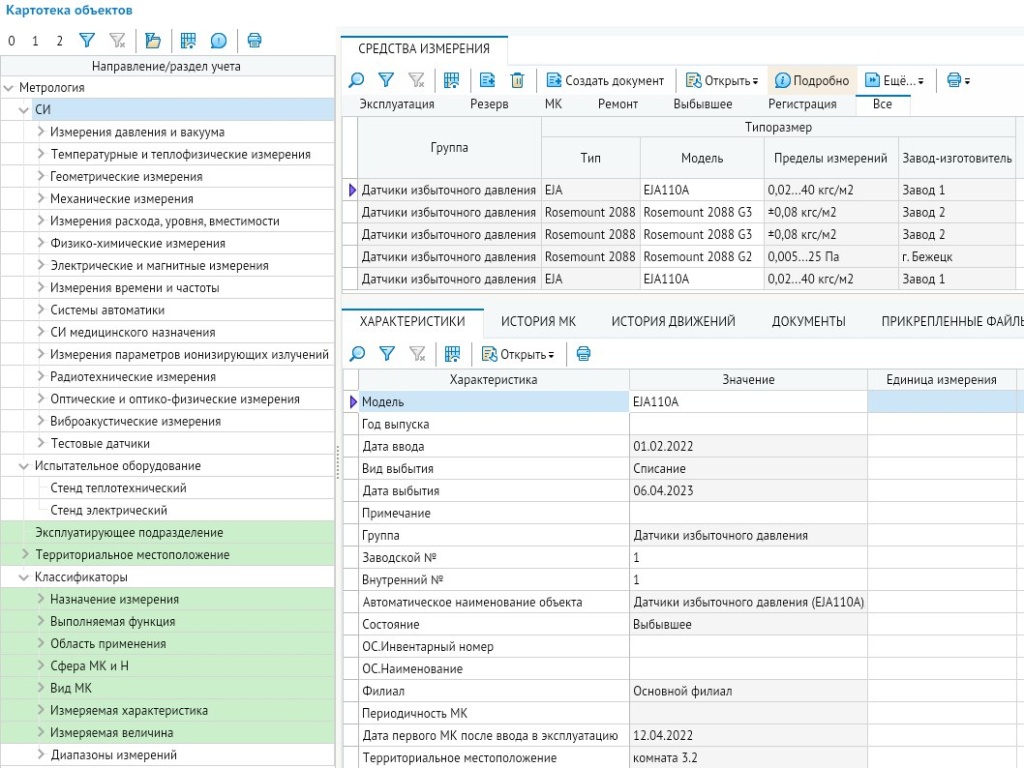Set tree level to 0
Viewport: 1024px width, 768px height.
point(12,41)
